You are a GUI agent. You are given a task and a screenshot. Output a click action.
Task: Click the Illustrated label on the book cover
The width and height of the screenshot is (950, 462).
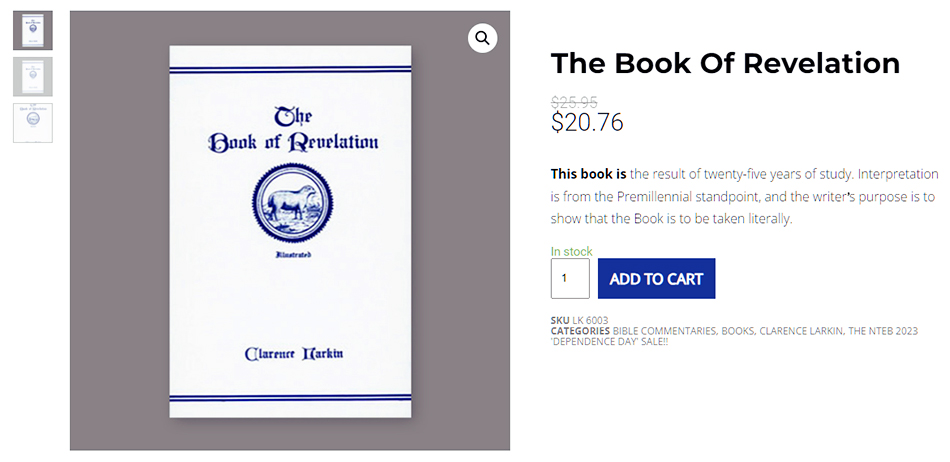click(294, 256)
